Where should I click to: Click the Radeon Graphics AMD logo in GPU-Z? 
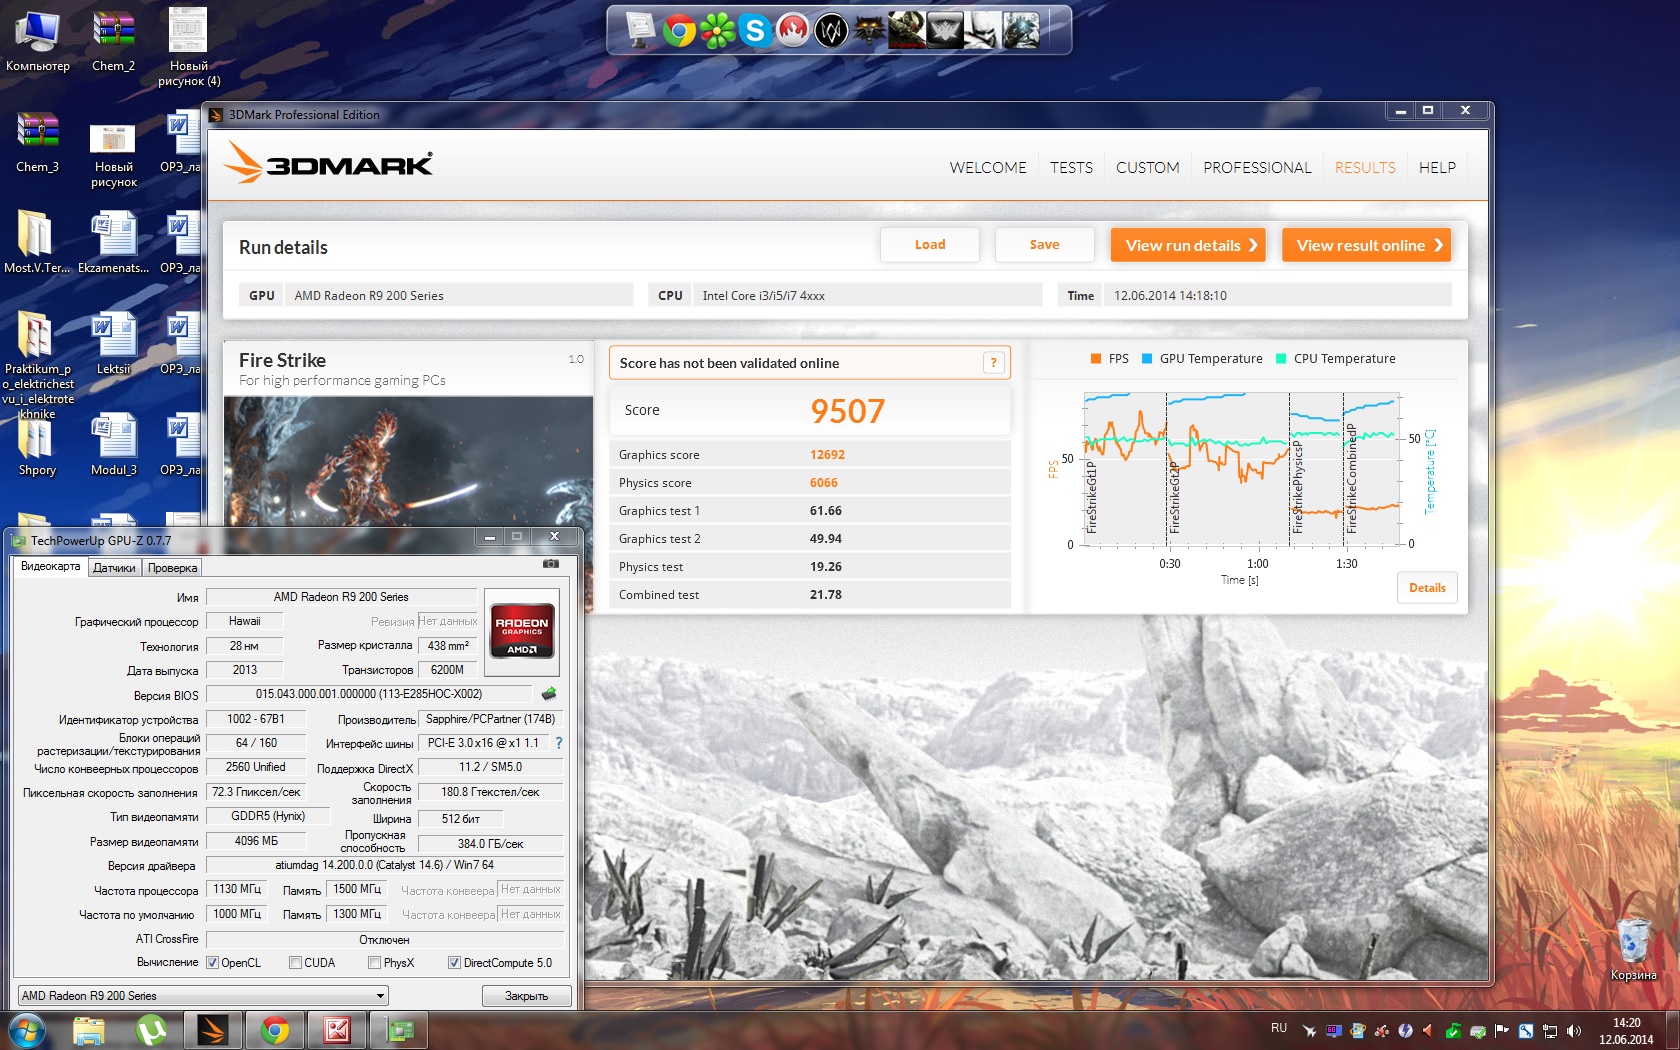point(522,633)
